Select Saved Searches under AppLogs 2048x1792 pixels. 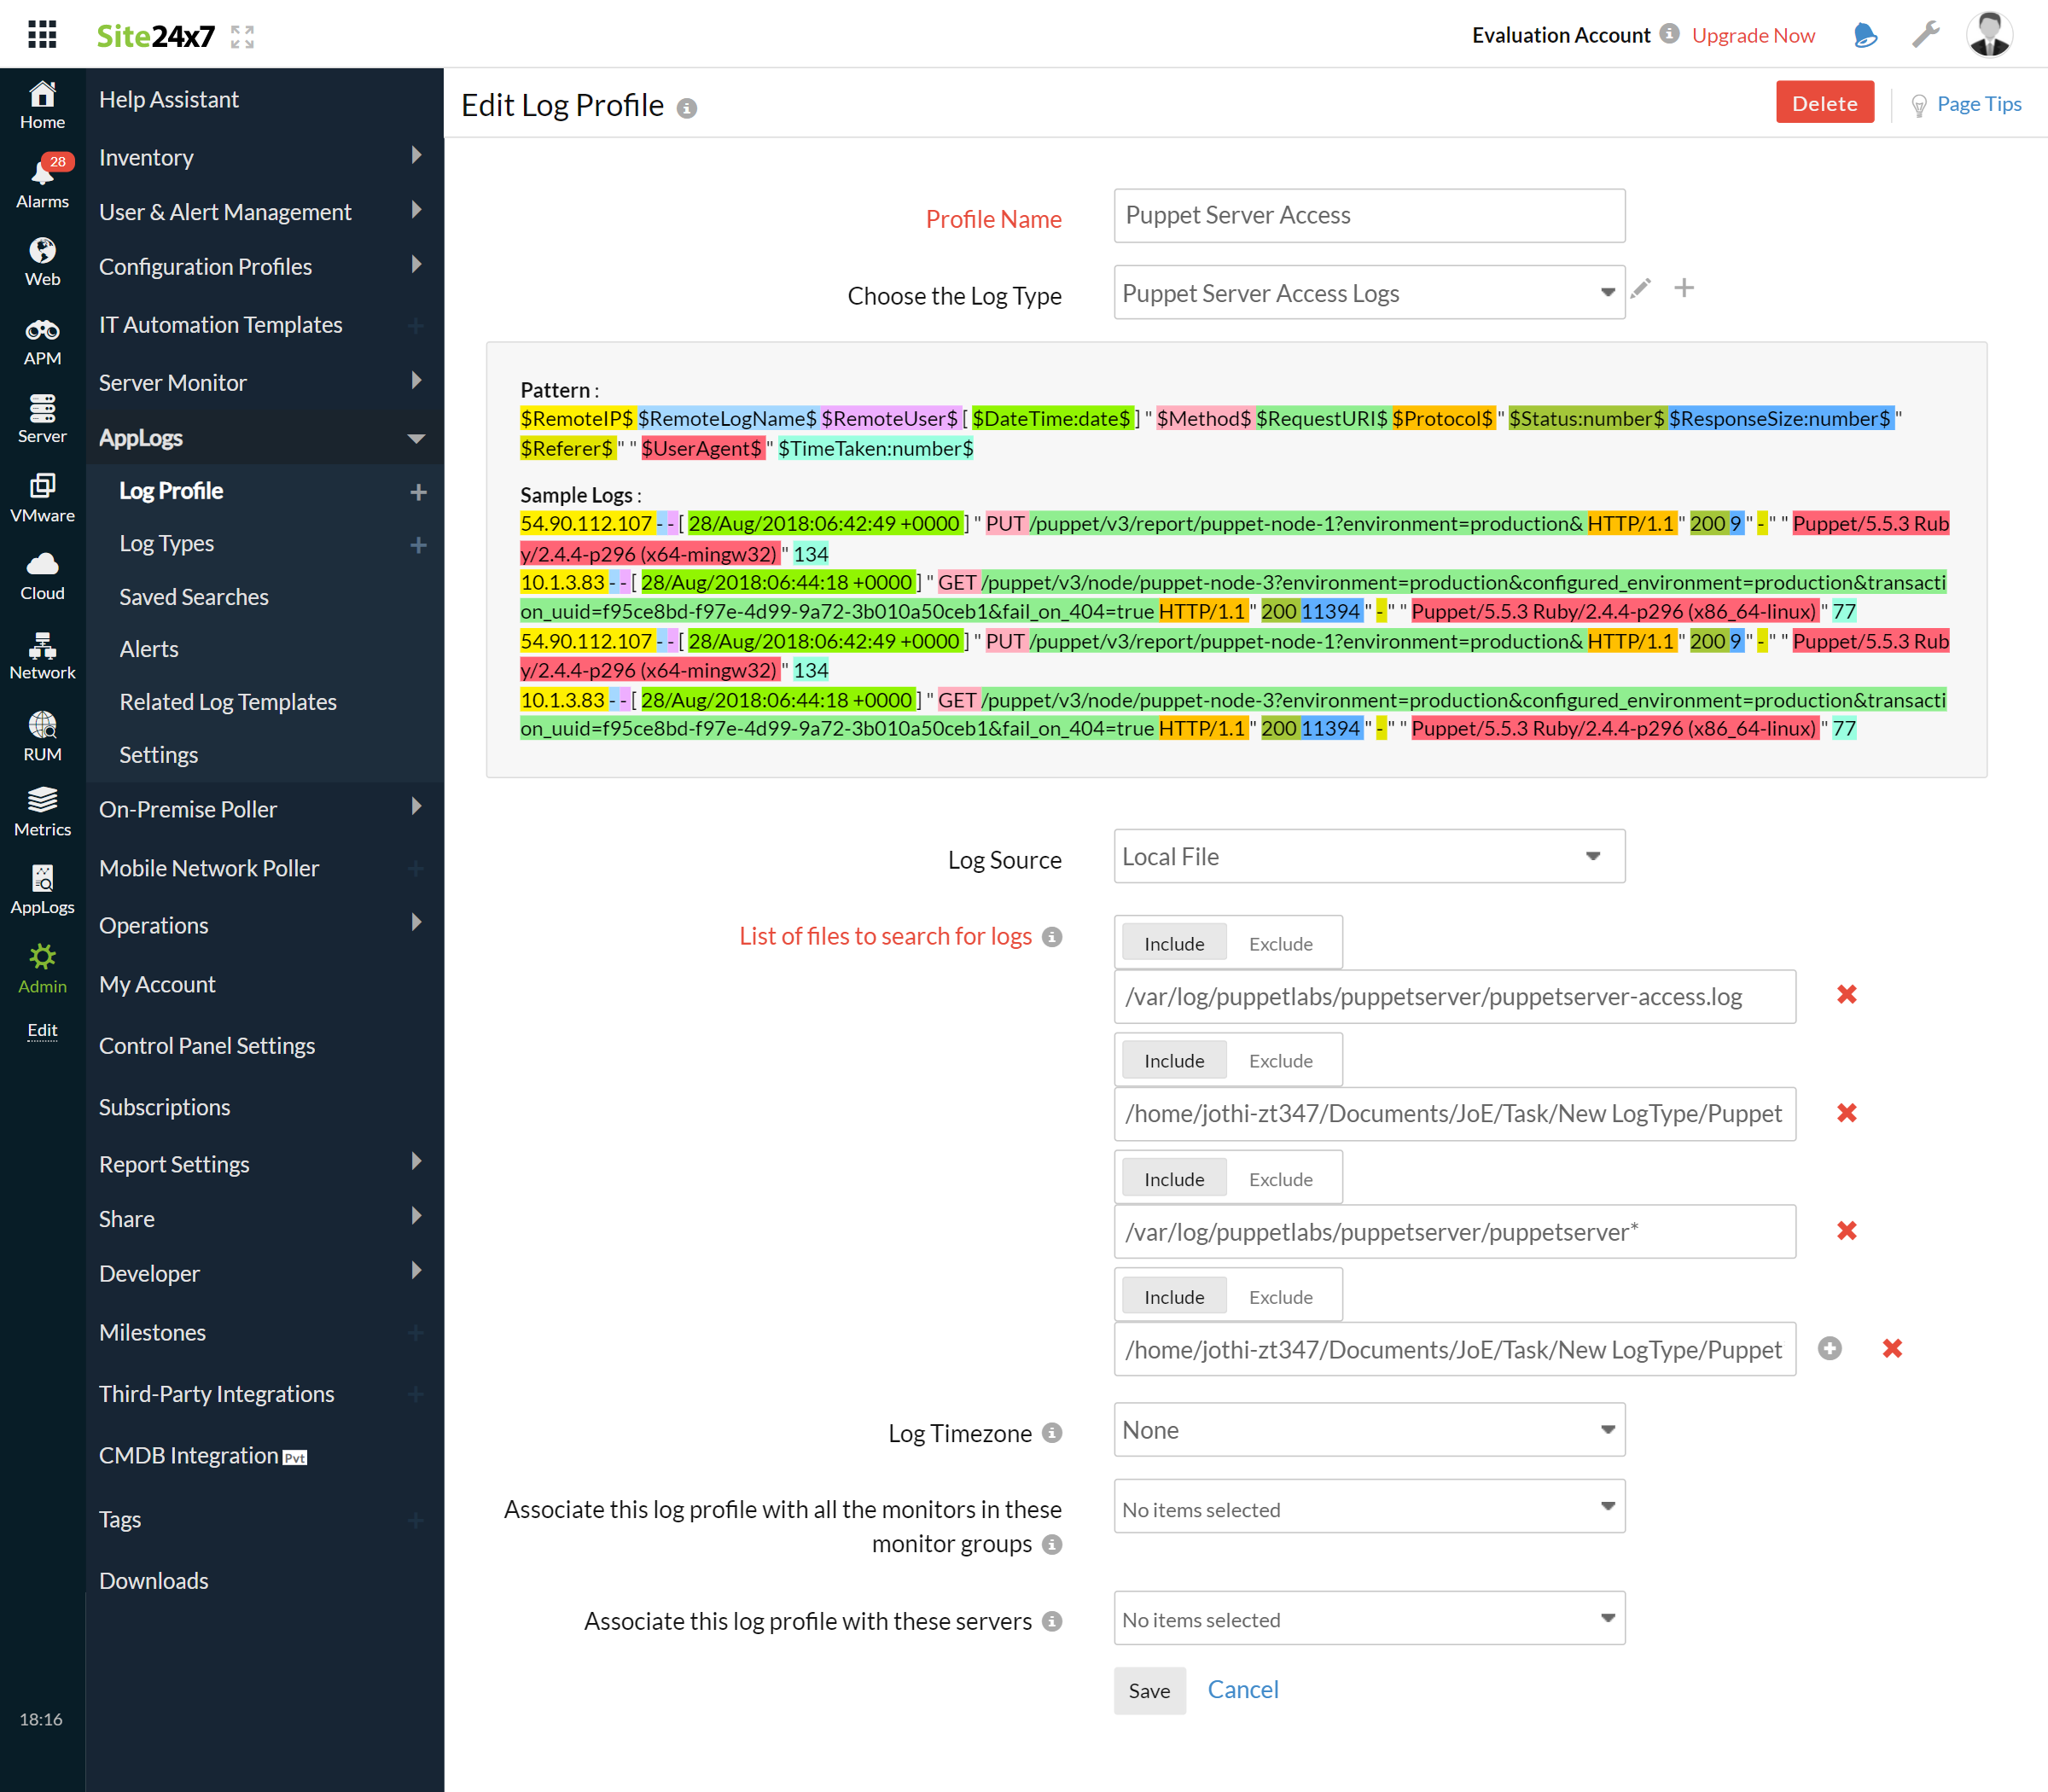tap(193, 596)
